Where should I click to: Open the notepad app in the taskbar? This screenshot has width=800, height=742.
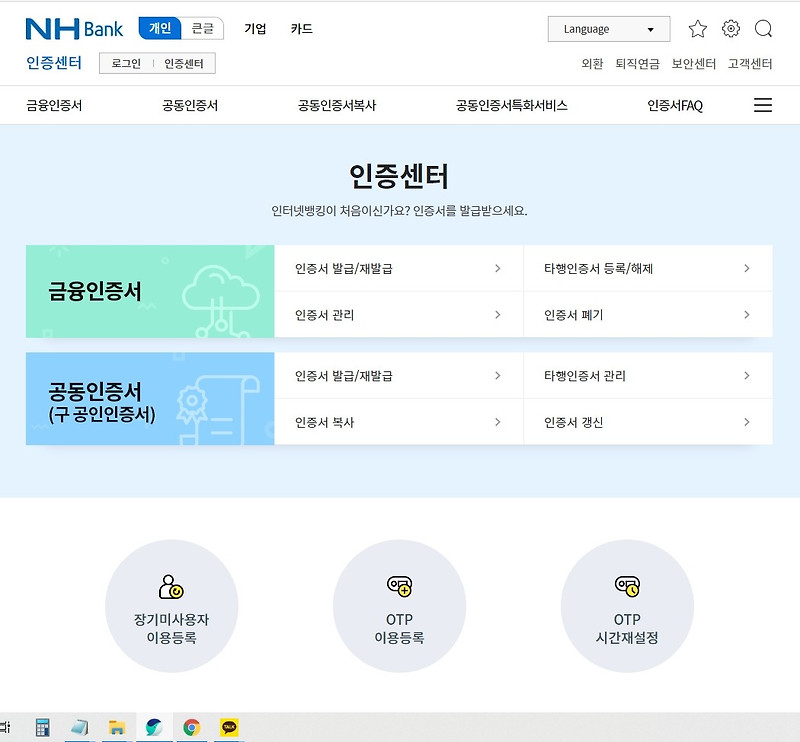pos(80,727)
